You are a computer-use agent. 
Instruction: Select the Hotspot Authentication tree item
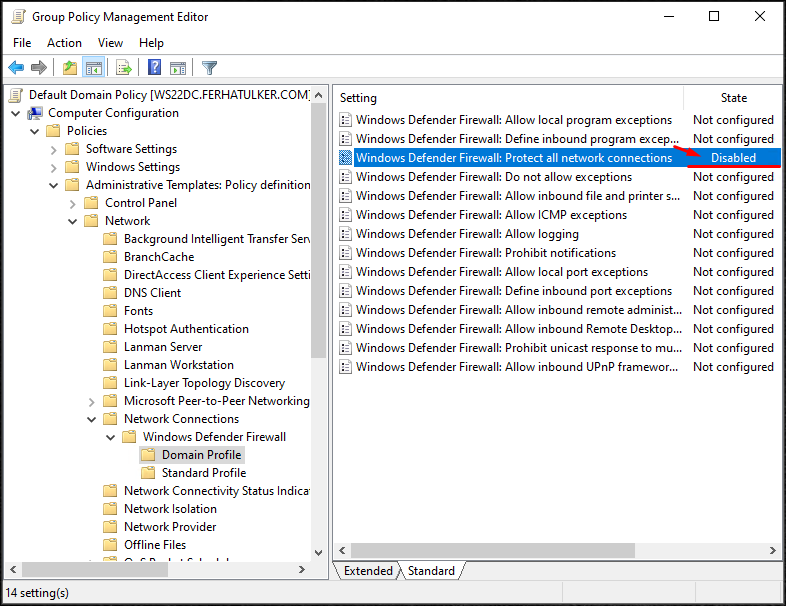point(186,329)
